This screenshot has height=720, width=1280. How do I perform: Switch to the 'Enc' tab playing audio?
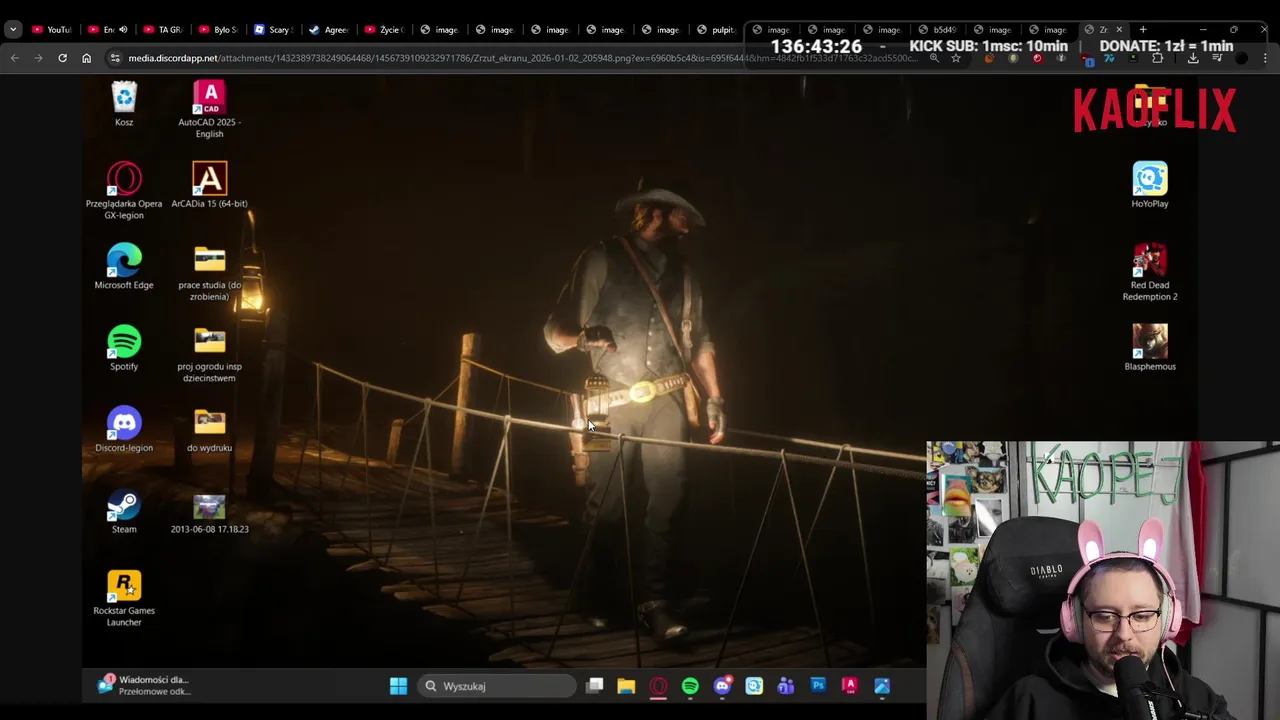point(107,29)
